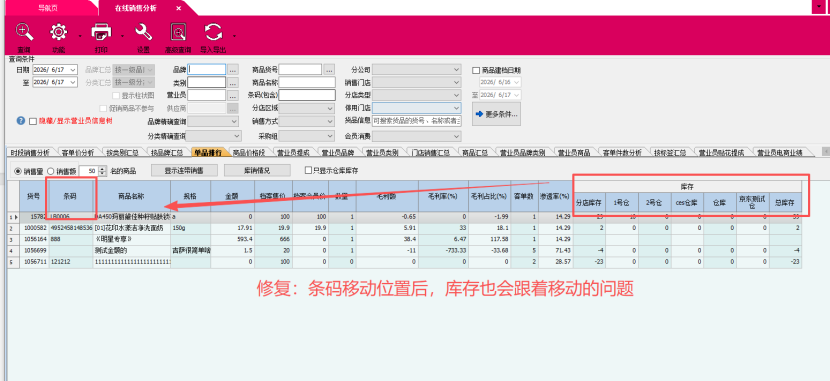Viewport: 830px width, 381px height.
Task: Close the 在线销售分析 tab
Action: pyautogui.click(x=179, y=8)
